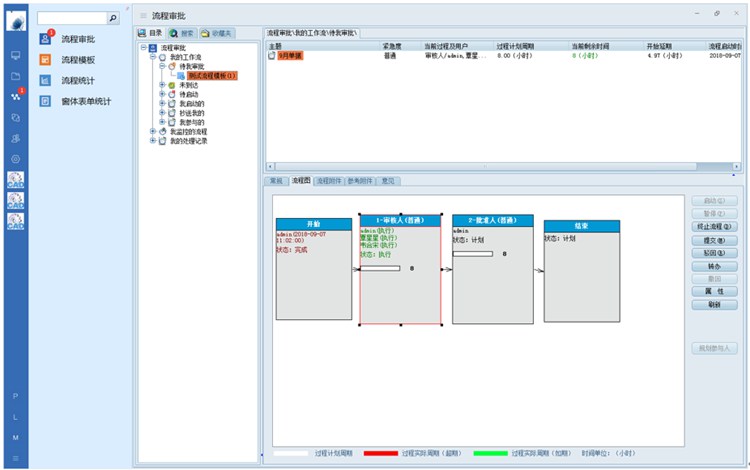Click the monitor icon in blue sidebar

(x=15, y=55)
